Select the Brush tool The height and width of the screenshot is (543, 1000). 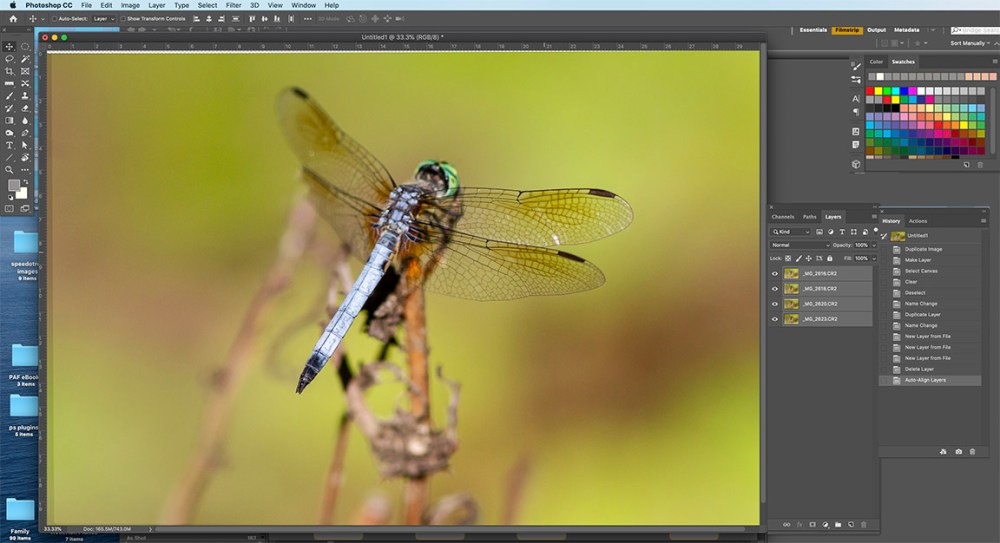click(9, 96)
